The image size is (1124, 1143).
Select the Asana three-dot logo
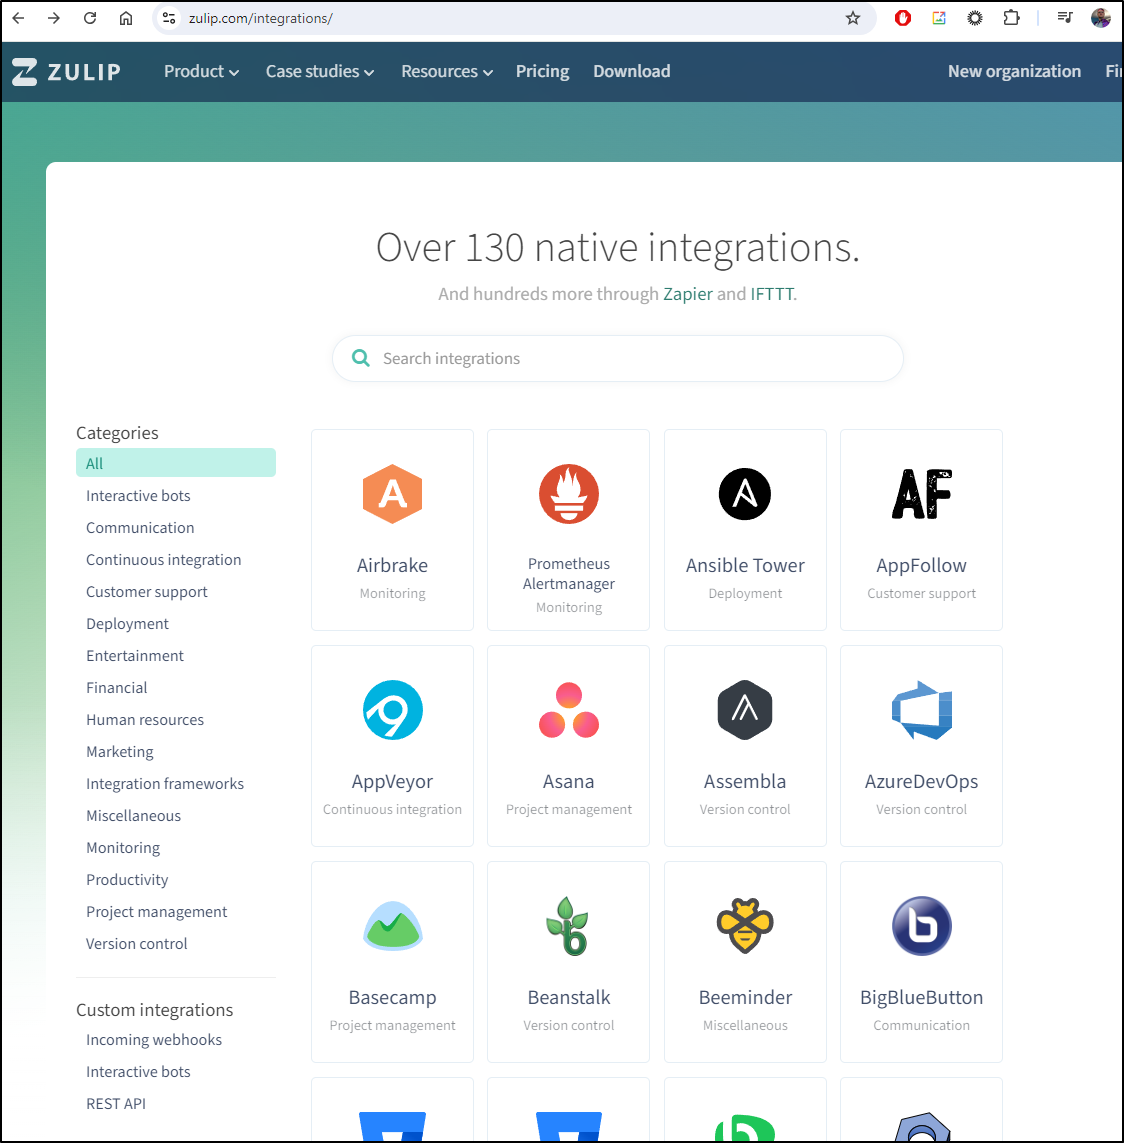[x=569, y=710]
